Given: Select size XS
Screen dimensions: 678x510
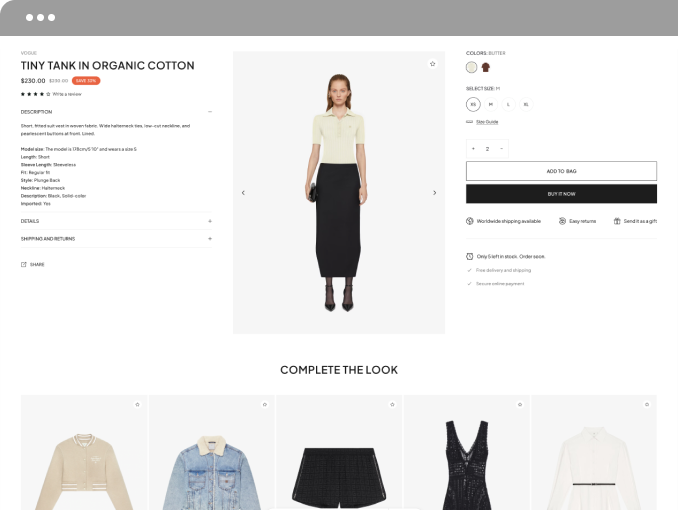Looking at the screenshot, I should pos(473,104).
